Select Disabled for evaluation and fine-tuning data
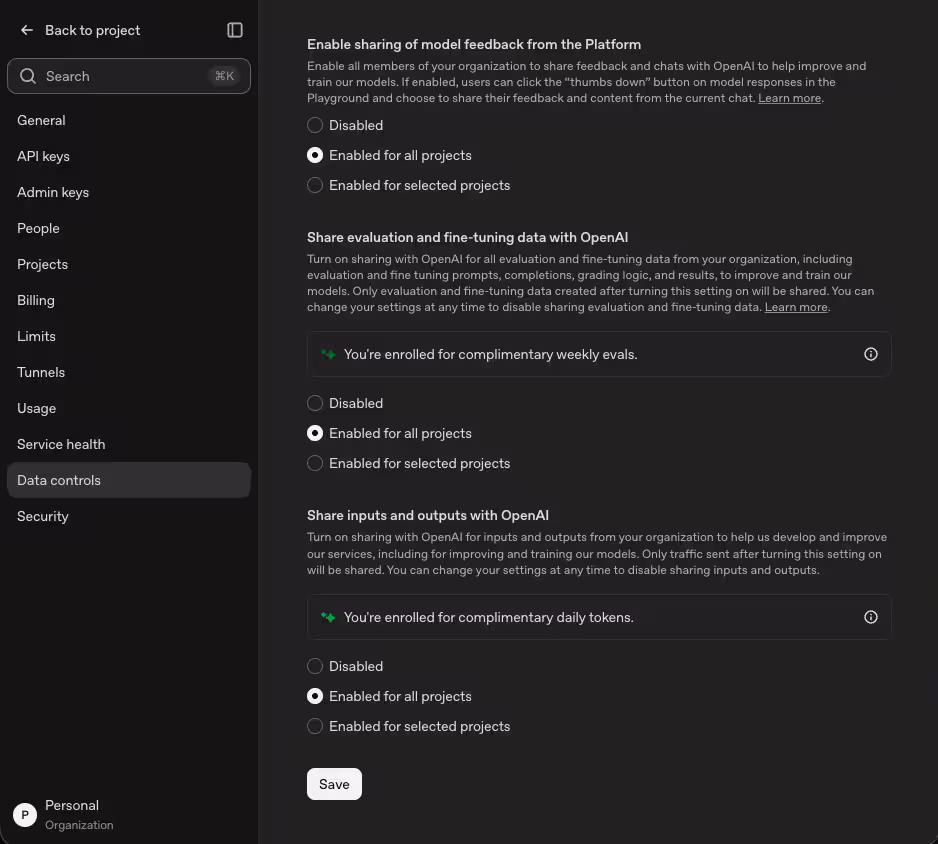This screenshot has height=844, width=938. pos(315,403)
